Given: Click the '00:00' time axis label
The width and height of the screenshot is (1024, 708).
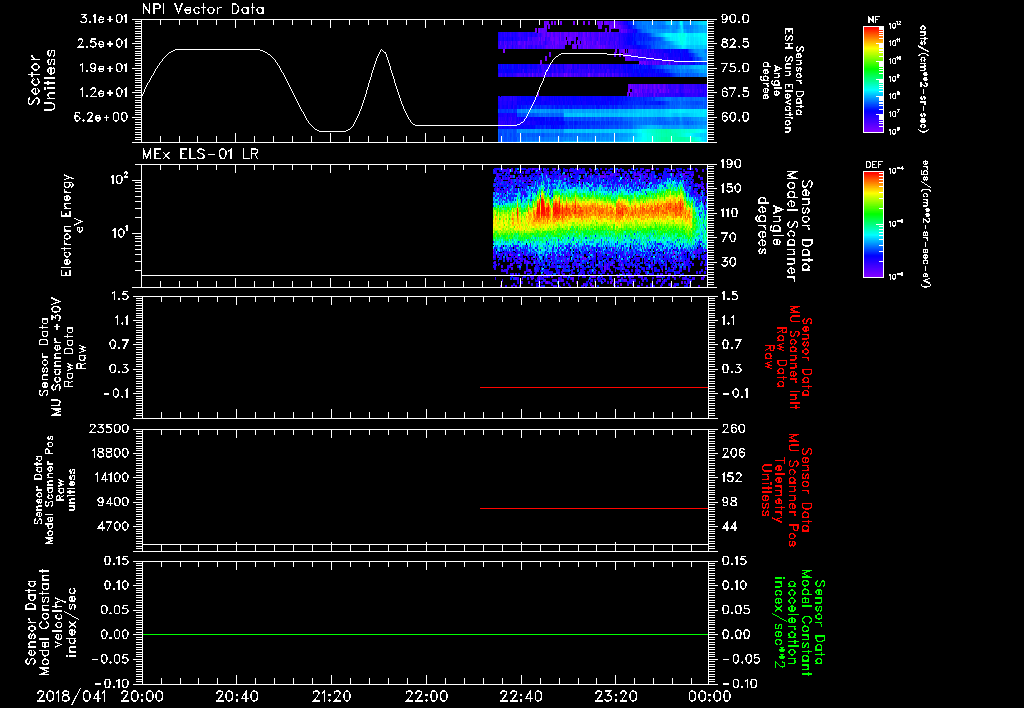Looking at the screenshot, I should [x=710, y=696].
